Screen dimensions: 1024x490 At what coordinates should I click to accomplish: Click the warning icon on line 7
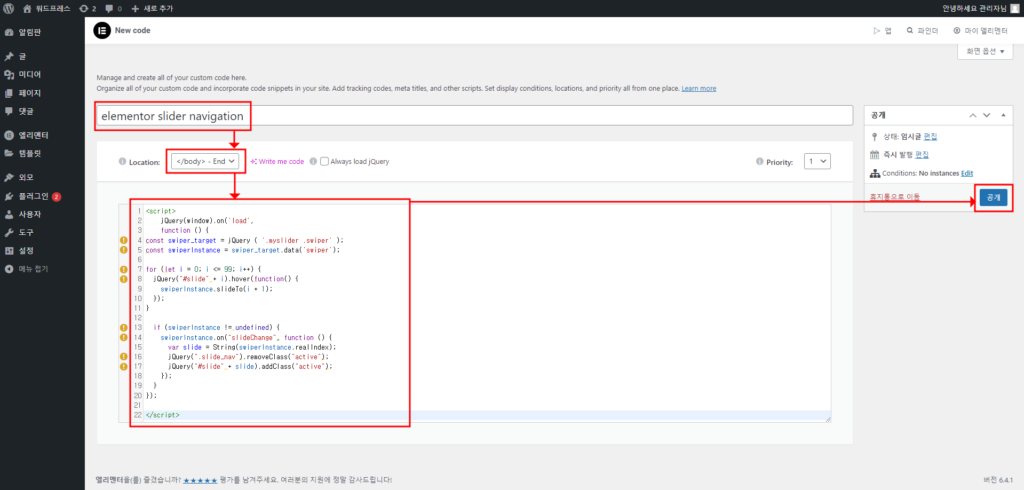(x=123, y=269)
